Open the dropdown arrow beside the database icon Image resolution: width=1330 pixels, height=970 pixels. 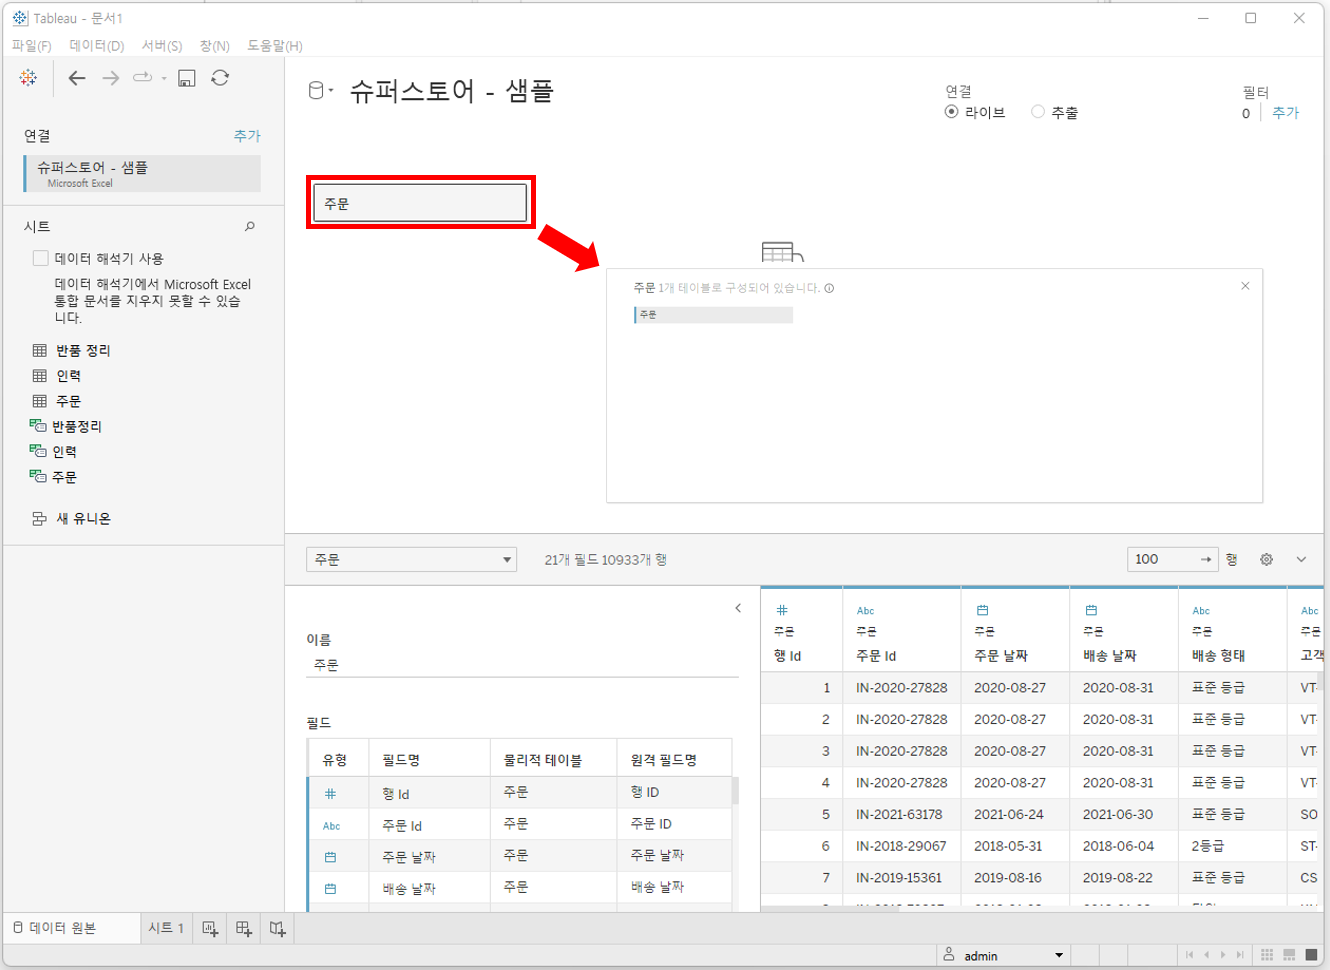[331, 91]
